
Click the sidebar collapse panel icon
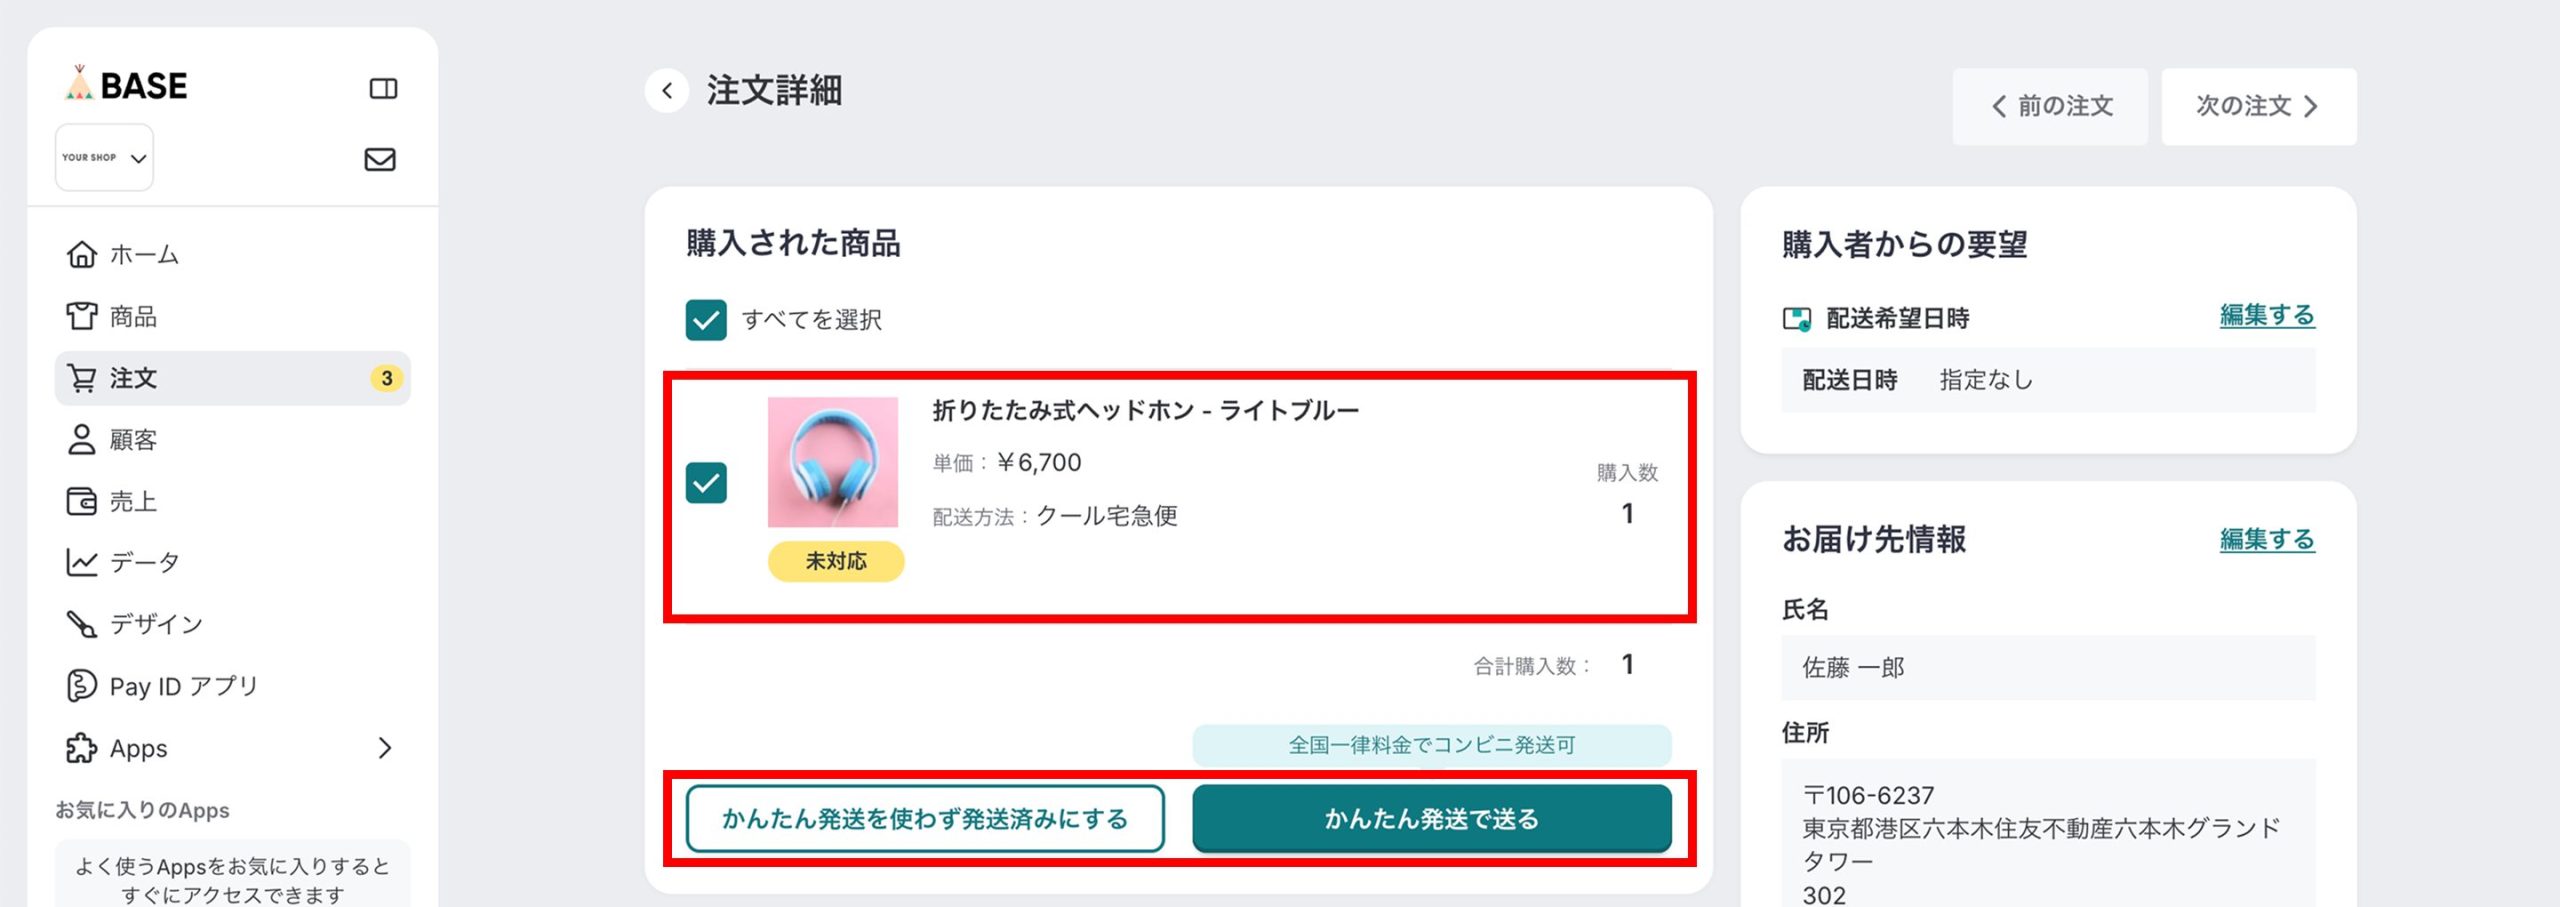coord(383,89)
